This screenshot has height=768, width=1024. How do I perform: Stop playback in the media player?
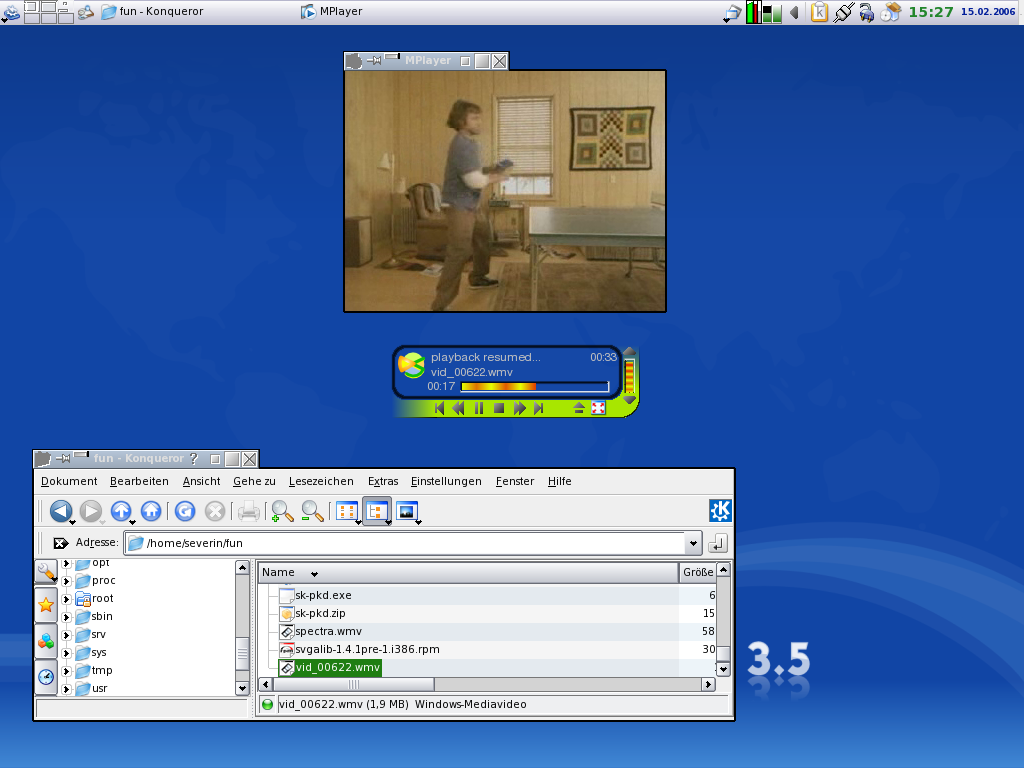(499, 408)
